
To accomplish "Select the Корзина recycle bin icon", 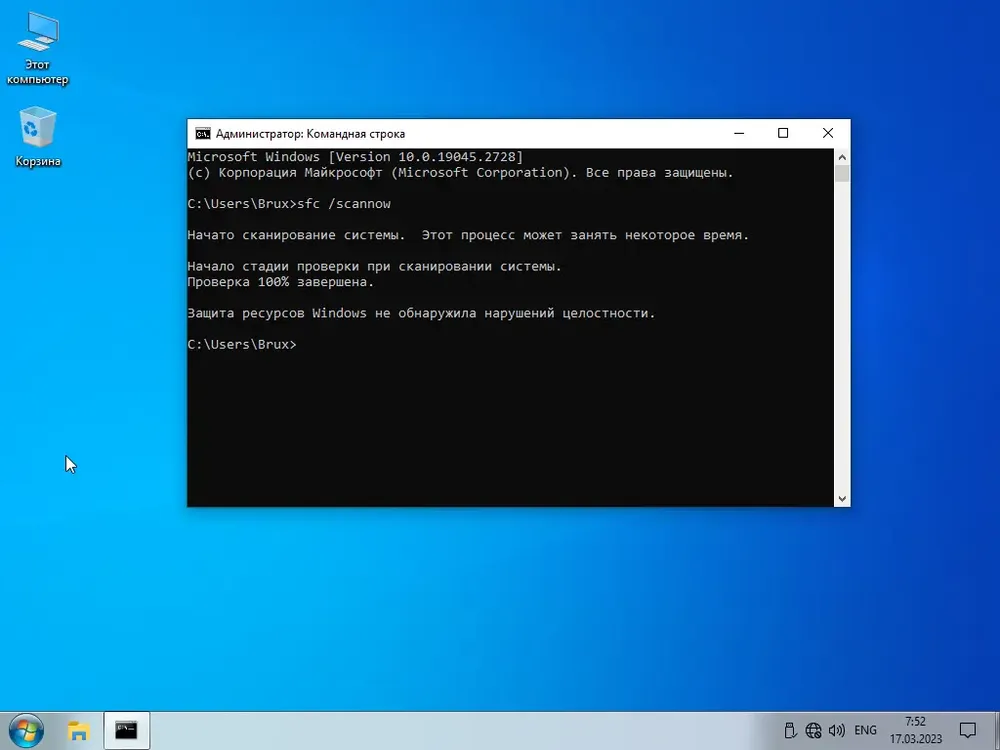I will [x=38, y=136].
